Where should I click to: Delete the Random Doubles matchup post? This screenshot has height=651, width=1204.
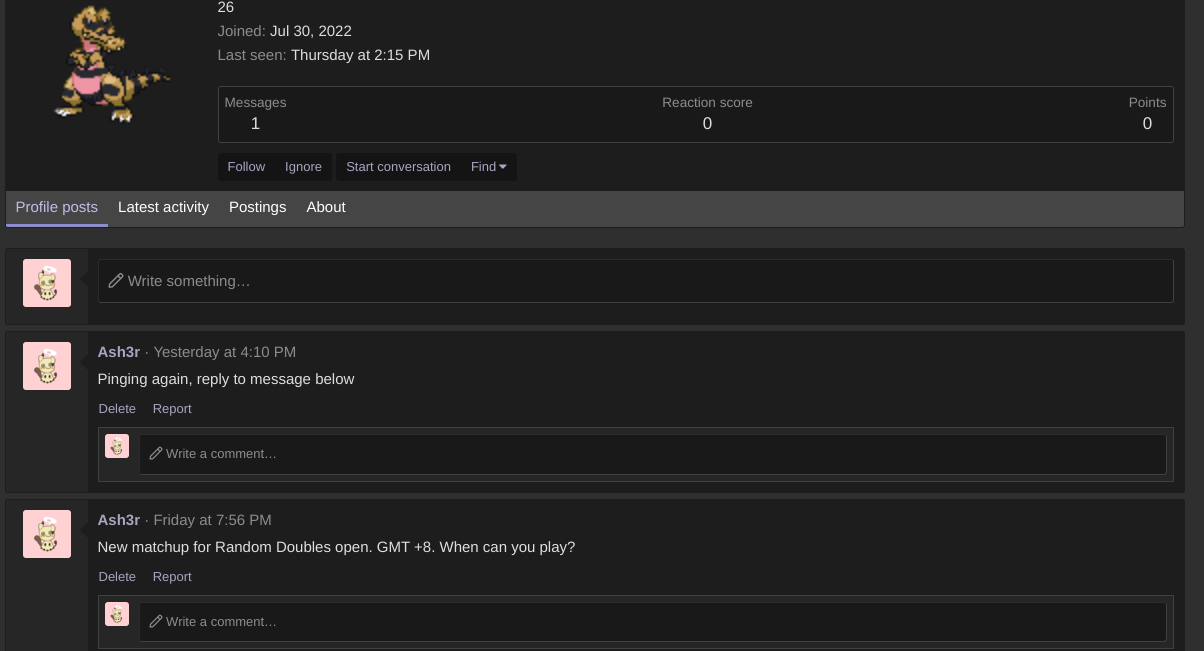click(117, 577)
